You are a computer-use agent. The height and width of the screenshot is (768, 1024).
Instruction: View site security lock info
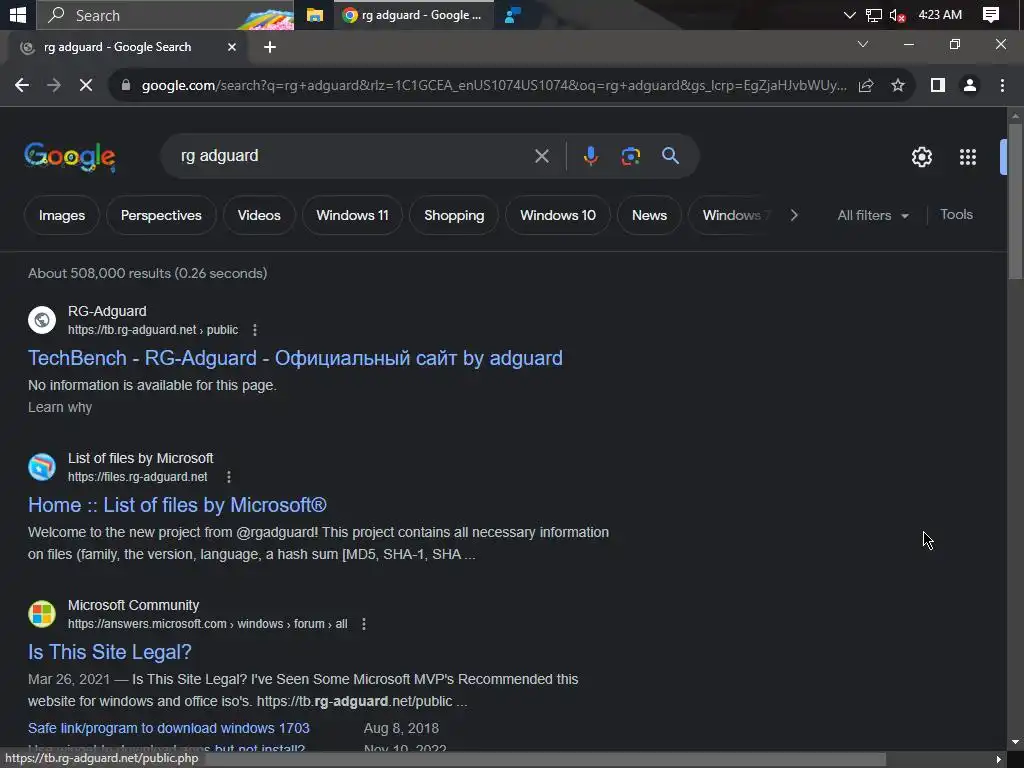point(126,85)
